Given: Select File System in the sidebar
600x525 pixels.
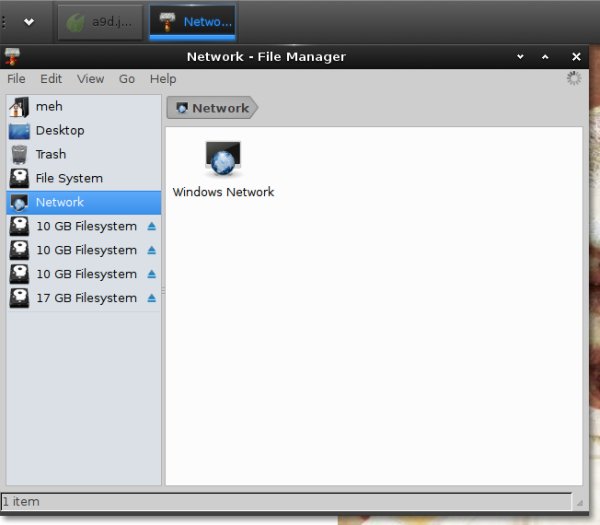Looking at the screenshot, I should pyautogui.click(x=68, y=178).
